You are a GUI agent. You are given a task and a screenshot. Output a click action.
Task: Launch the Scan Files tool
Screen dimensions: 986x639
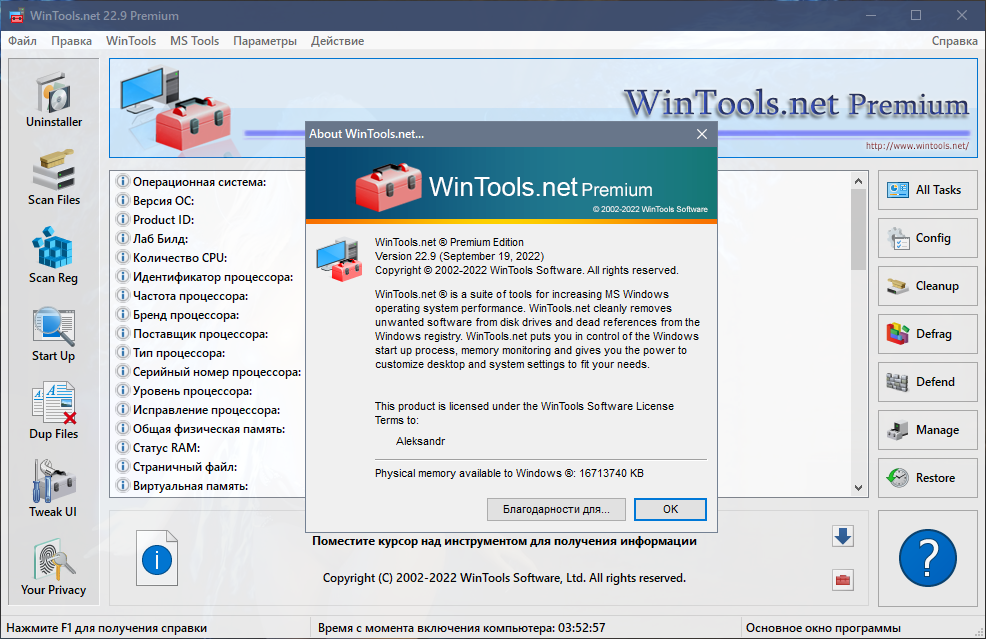coord(53,178)
